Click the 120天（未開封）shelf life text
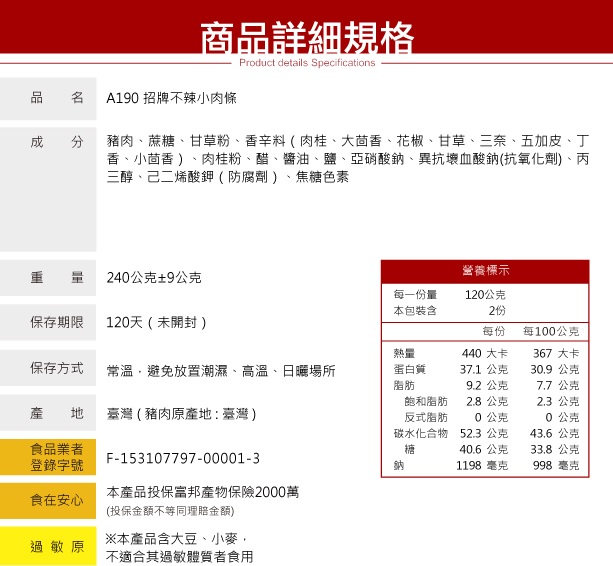This screenshot has width=613, height=566. click(157, 323)
